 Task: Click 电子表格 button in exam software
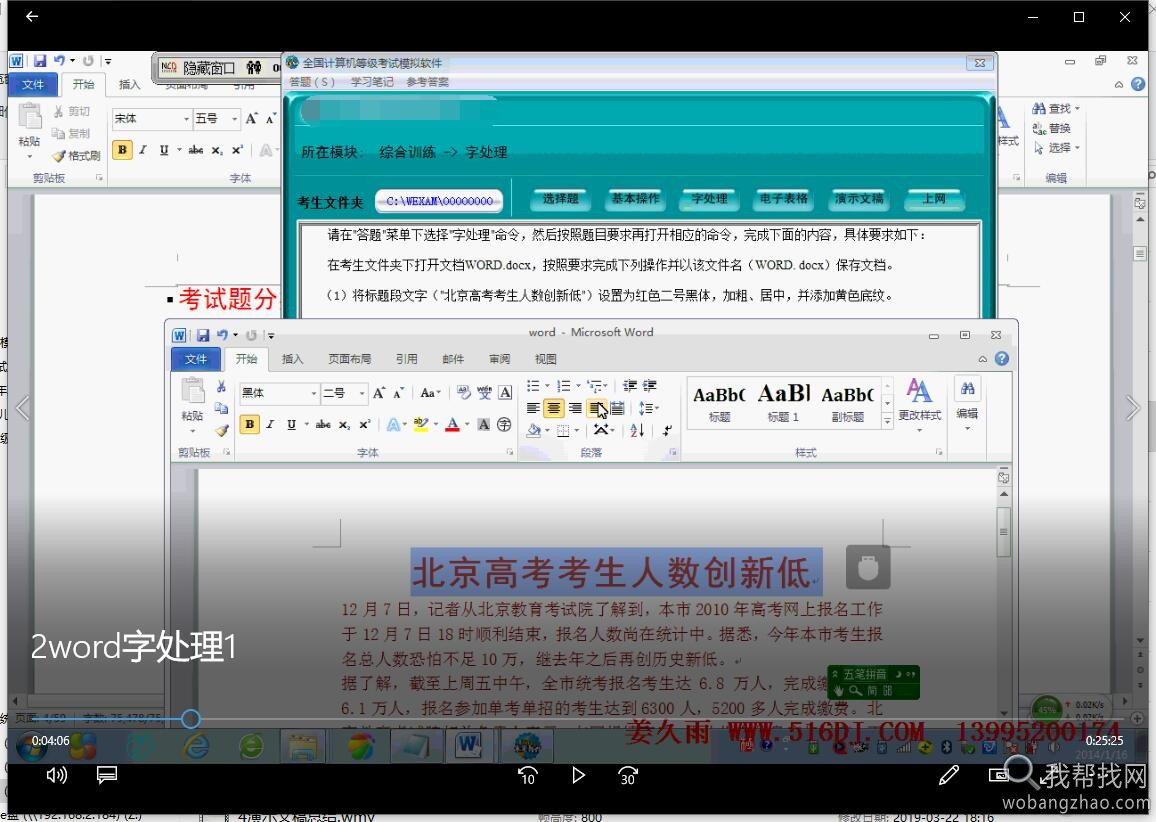[x=784, y=199]
